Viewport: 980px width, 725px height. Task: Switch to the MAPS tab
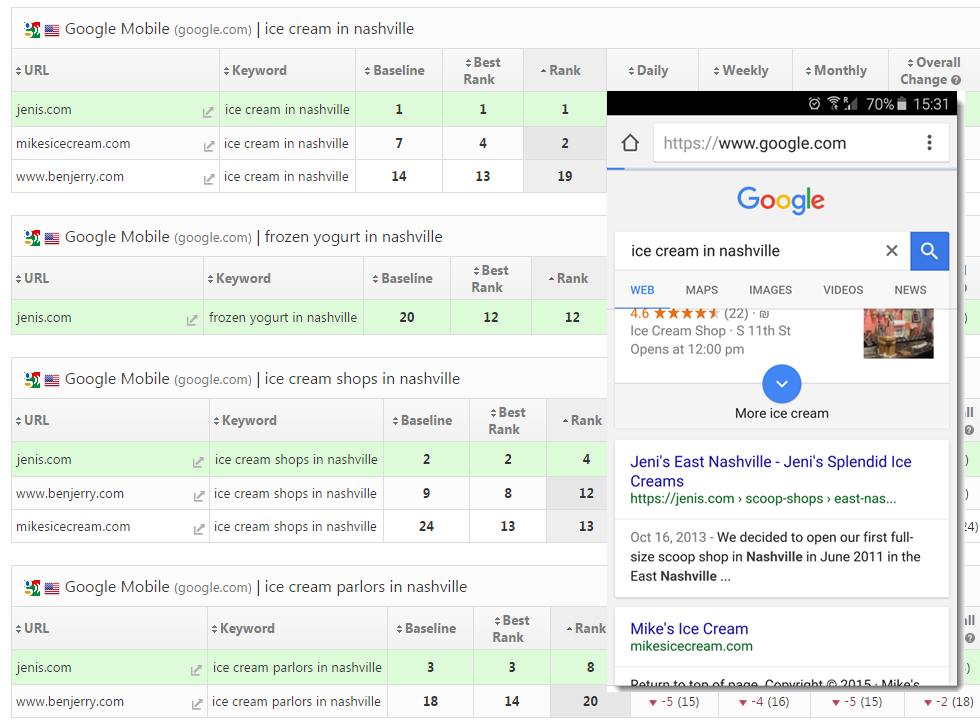(701, 290)
